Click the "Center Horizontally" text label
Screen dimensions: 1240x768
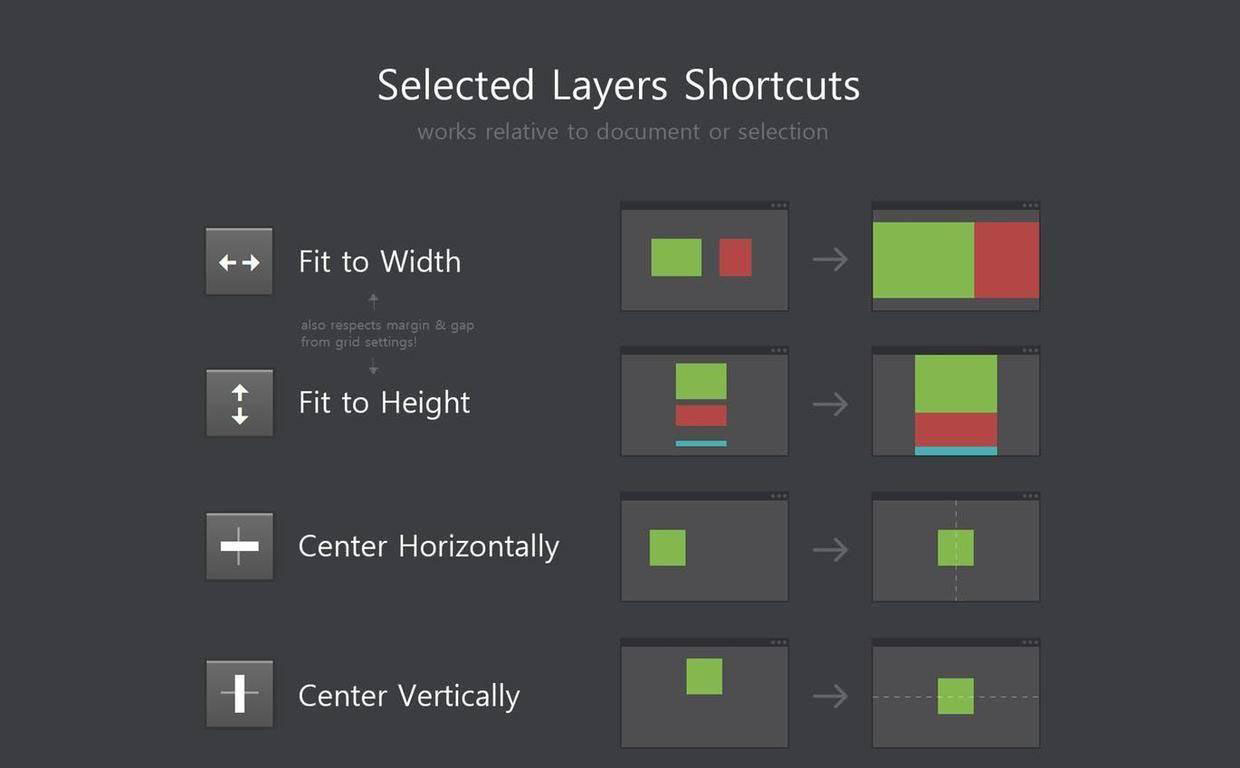428,547
